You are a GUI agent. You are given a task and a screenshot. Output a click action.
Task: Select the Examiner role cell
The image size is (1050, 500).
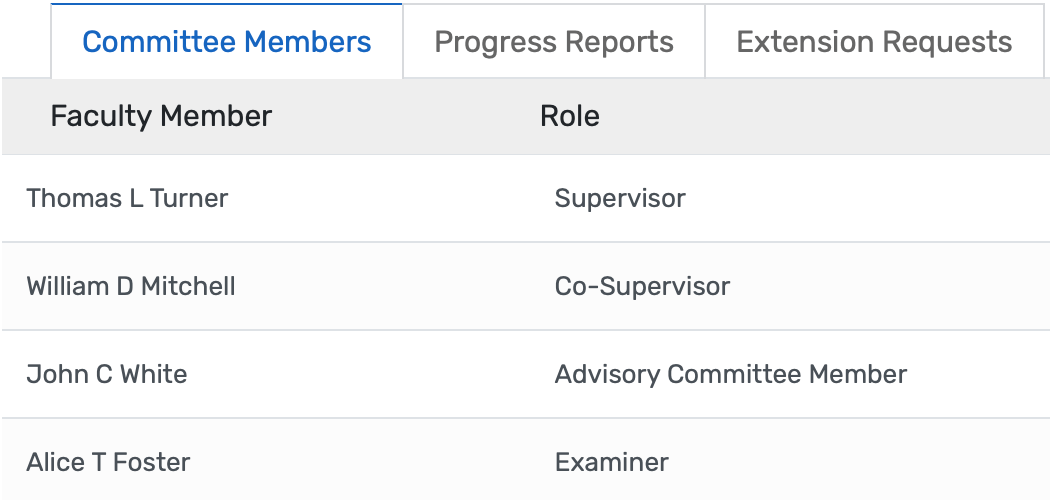click(x=612, y=462)
